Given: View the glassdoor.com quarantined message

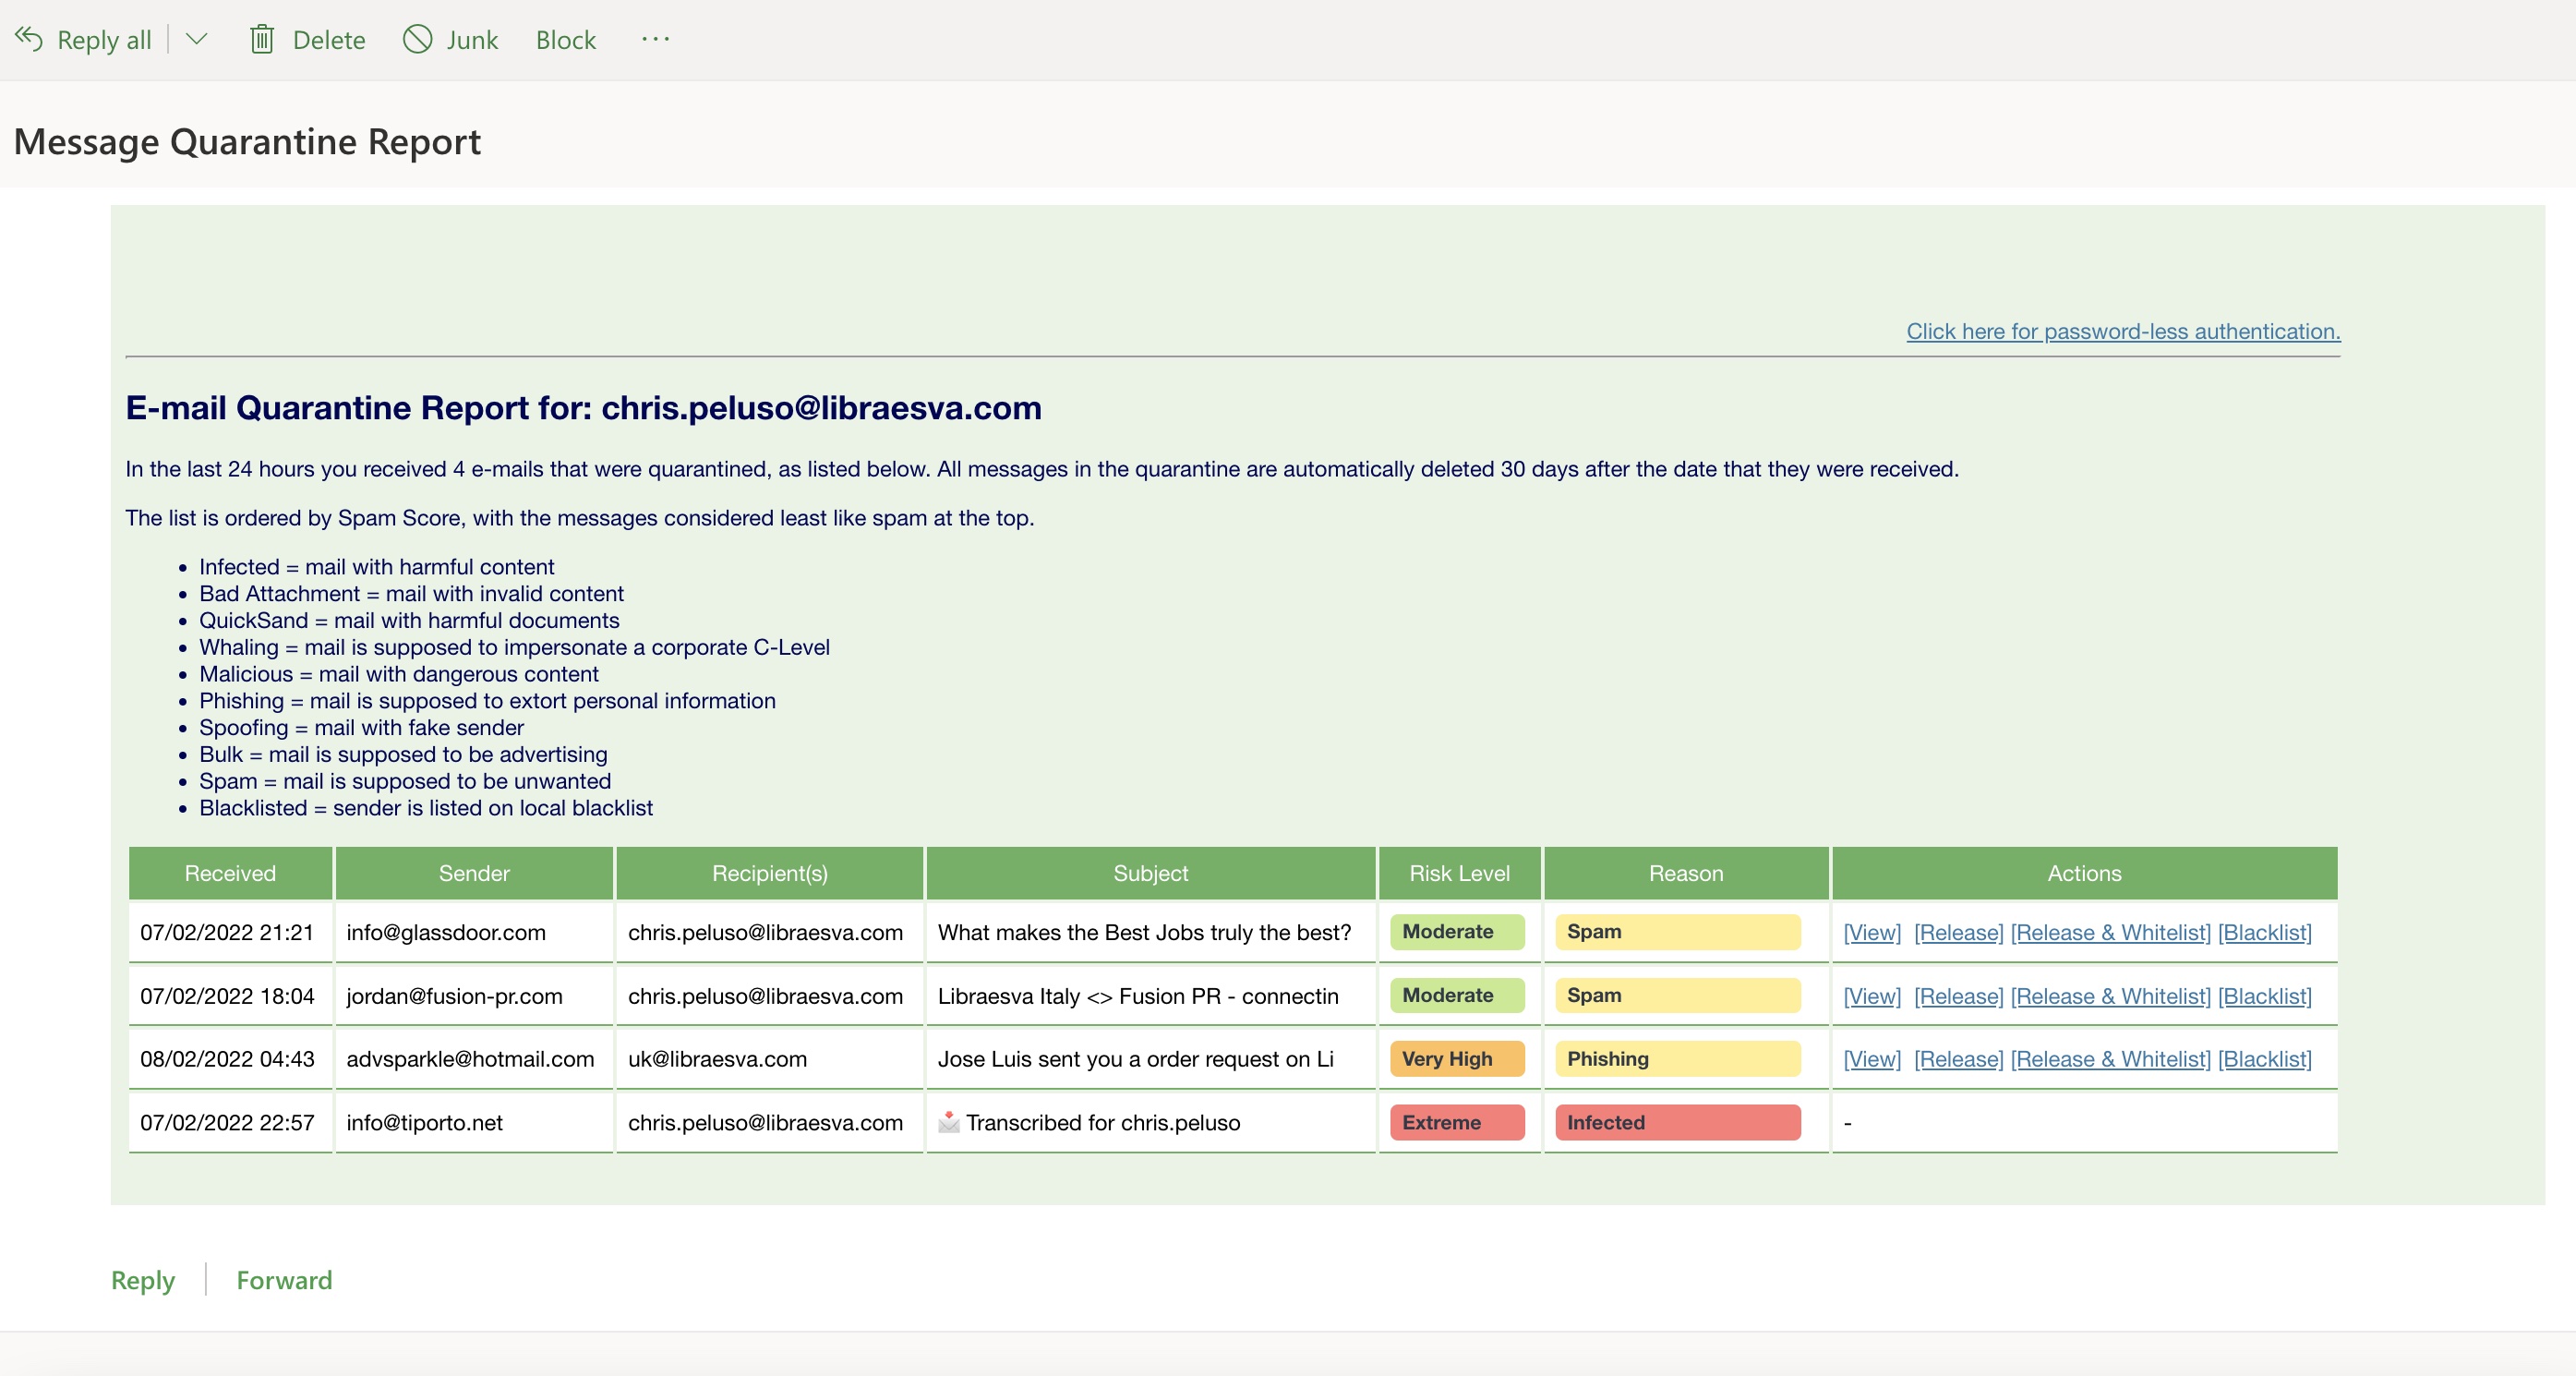Looking at the screenshot, I should tap(1872, 932).
